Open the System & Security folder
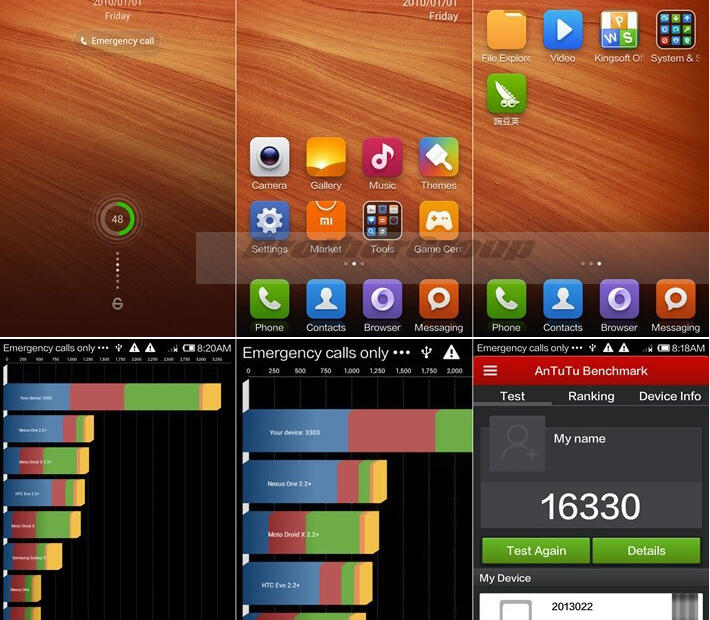Screen dimensions: 710x620 [676, 30]
